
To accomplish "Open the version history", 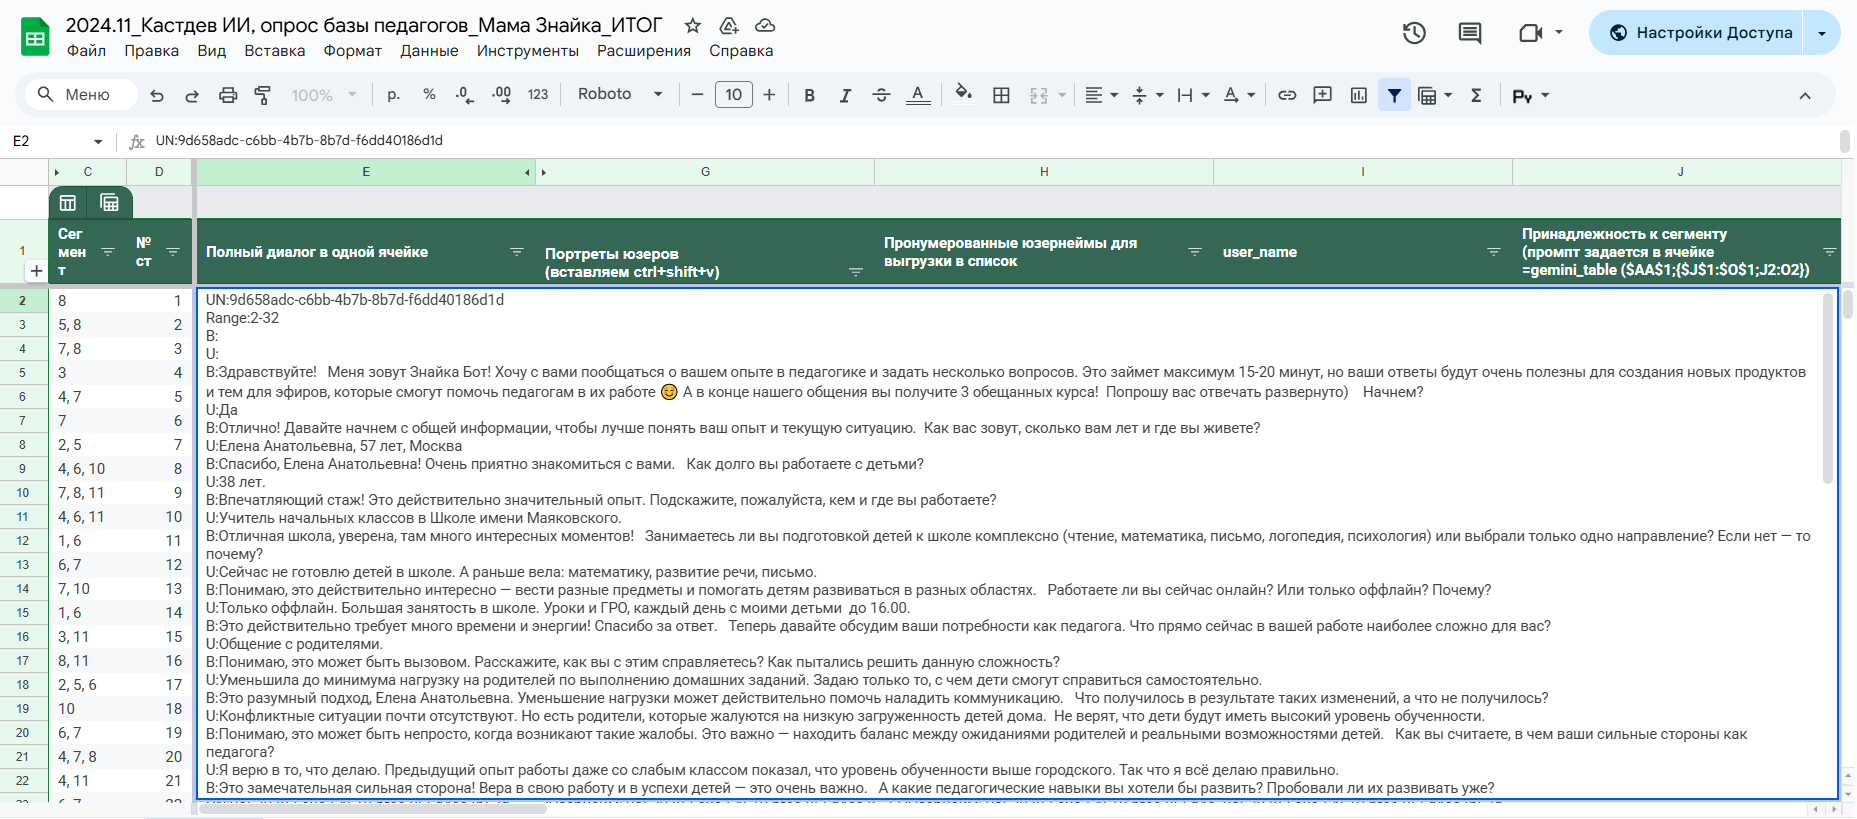I will (1414, 33).
